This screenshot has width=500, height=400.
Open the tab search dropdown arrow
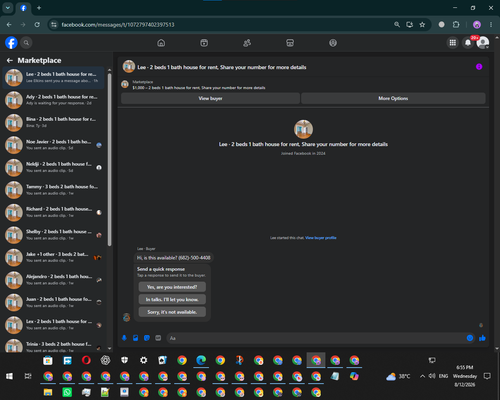(x=8, y=8)
